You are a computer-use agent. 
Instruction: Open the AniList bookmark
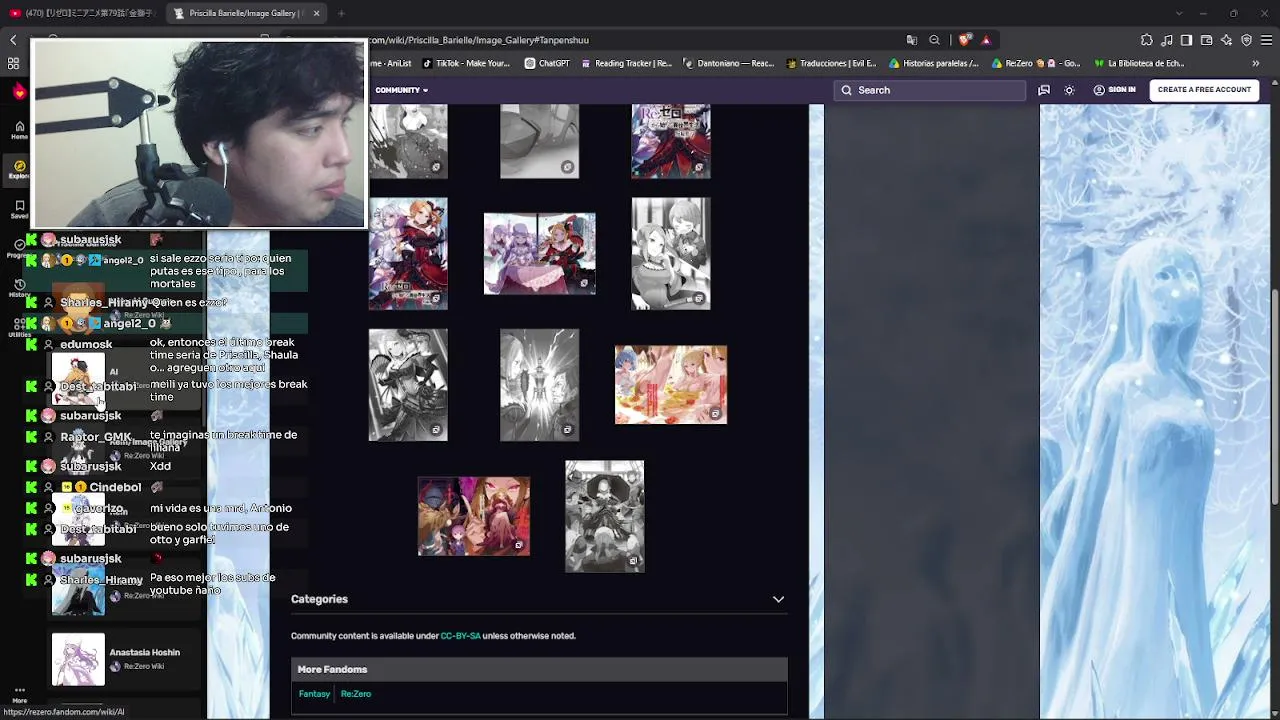[x=391, y=63]
